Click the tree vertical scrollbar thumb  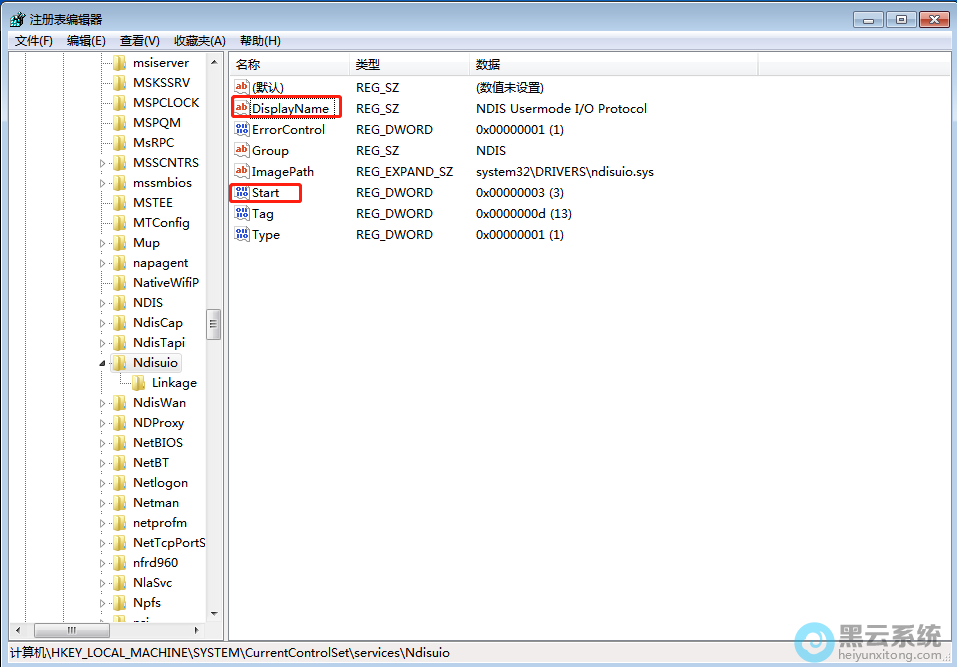pyautogui.click(x=214, y=324)
